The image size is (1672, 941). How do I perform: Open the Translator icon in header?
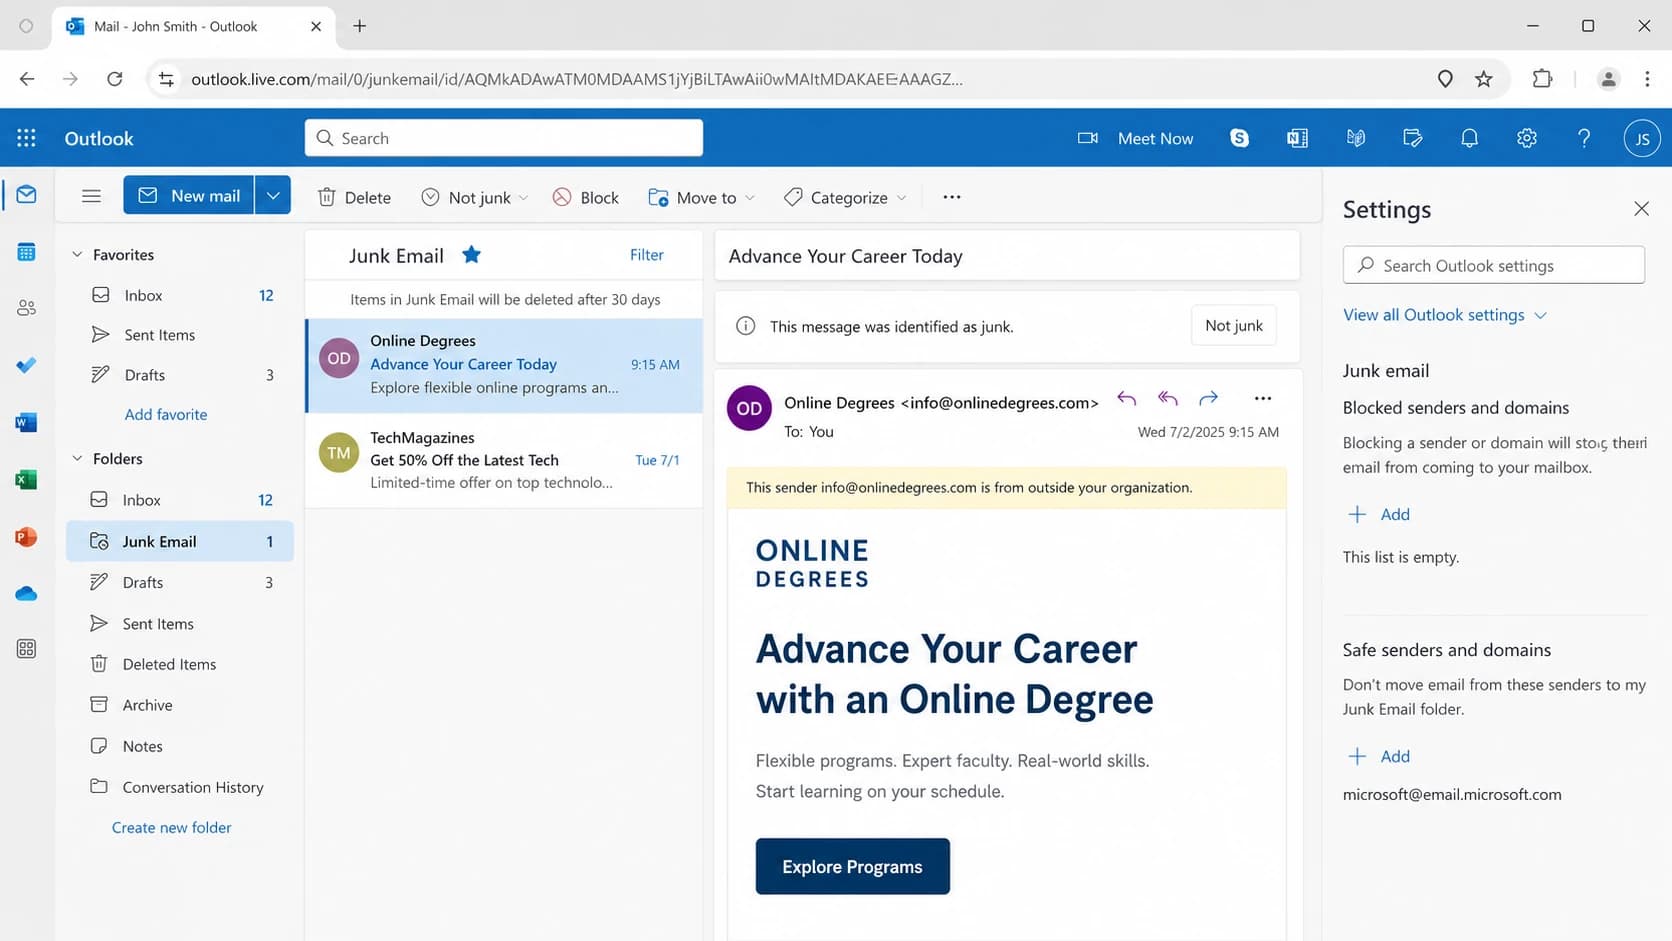coord(1355,138)
